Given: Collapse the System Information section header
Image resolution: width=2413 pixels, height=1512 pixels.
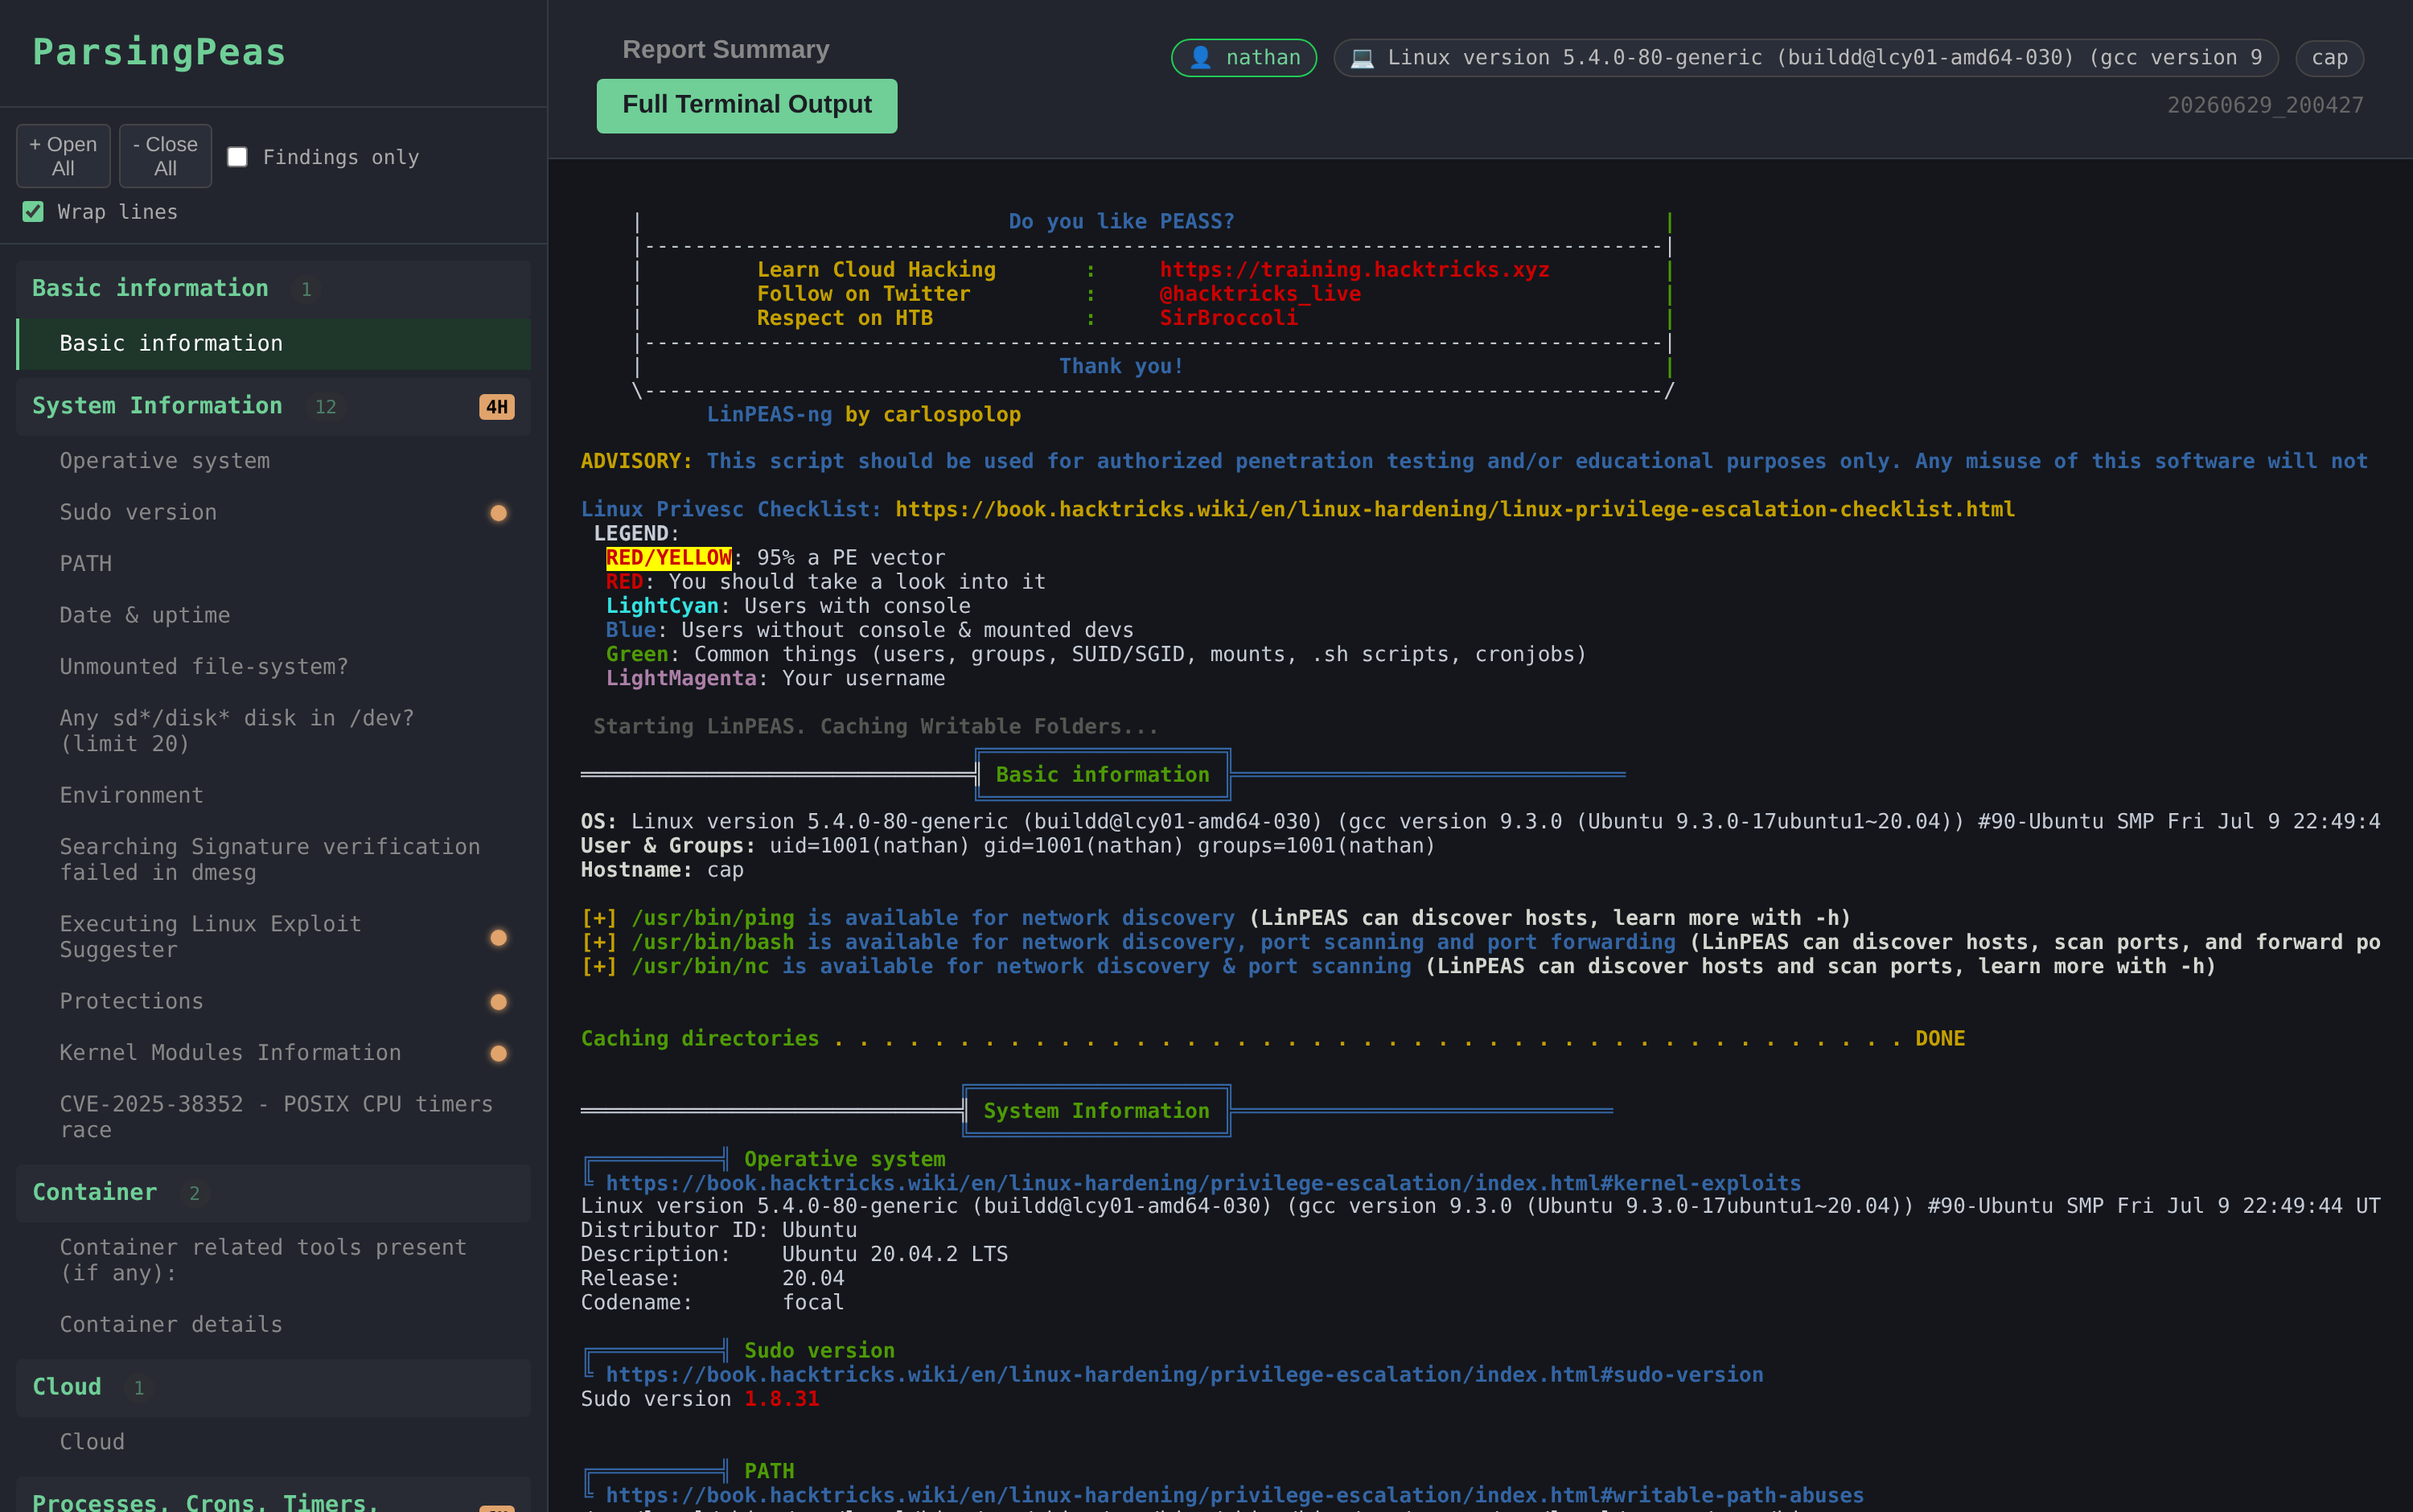Looking at the screenshot, I should click(x=273, y=406).
